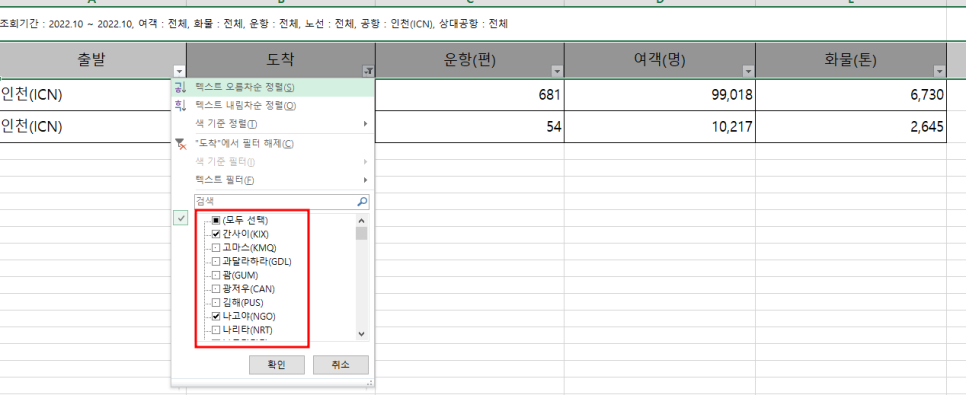Click filter list scrollbar down arrow

(362, 333)
